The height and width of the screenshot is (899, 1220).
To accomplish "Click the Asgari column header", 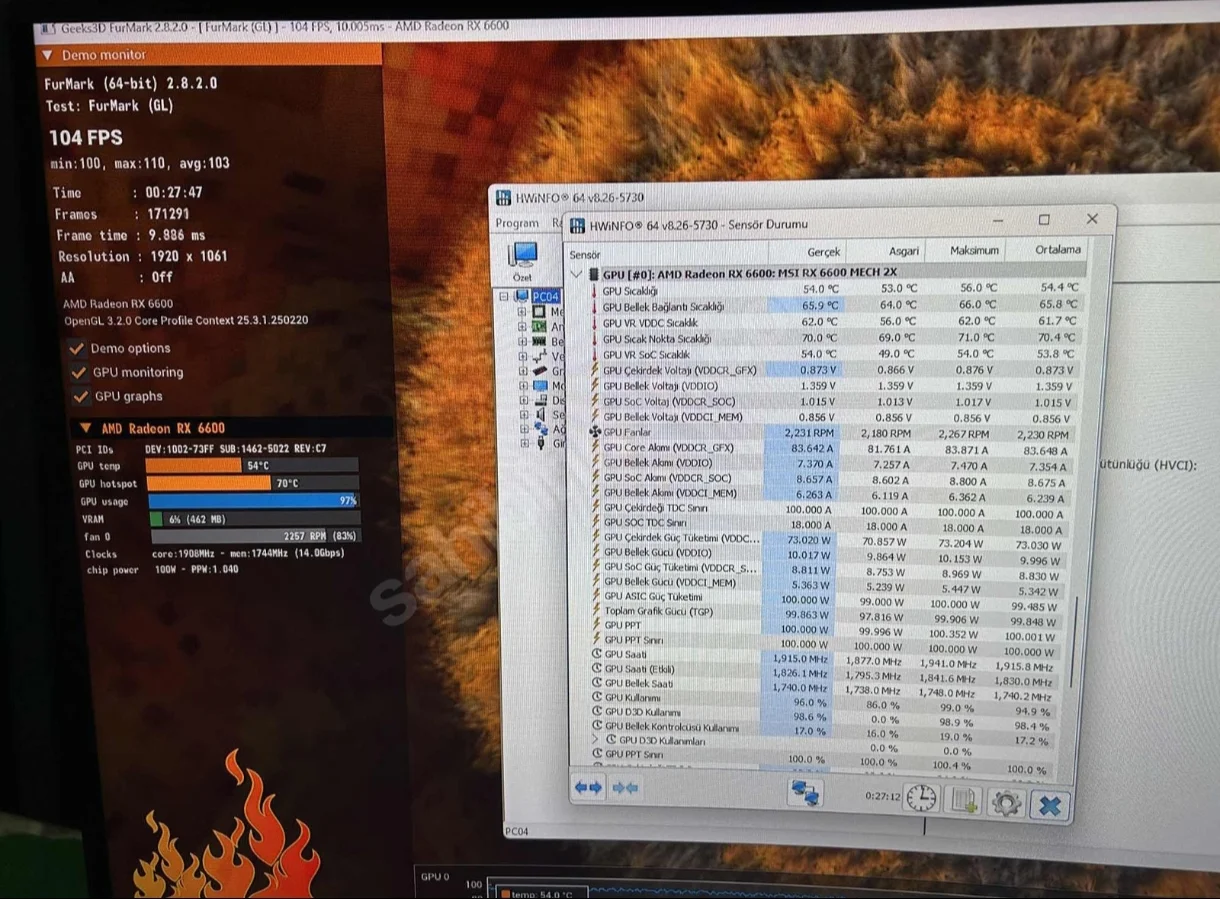I will (904, 251).
